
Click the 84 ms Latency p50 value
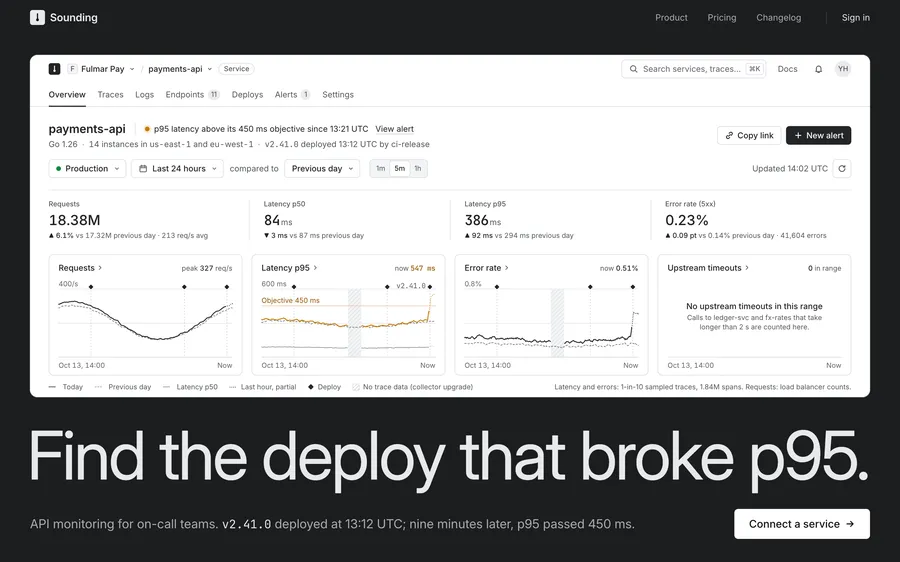pyautogui.click(x=278, y=220)
